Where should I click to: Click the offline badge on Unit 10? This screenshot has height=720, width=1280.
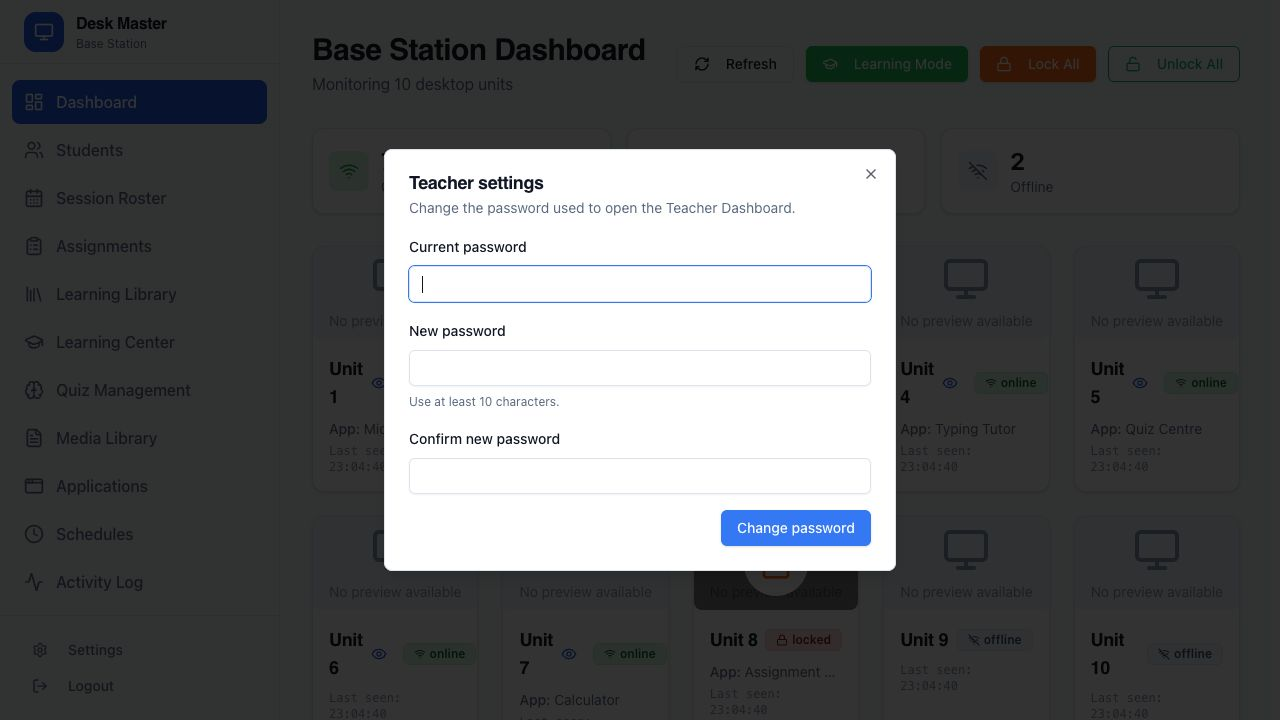coord(1184,654)
